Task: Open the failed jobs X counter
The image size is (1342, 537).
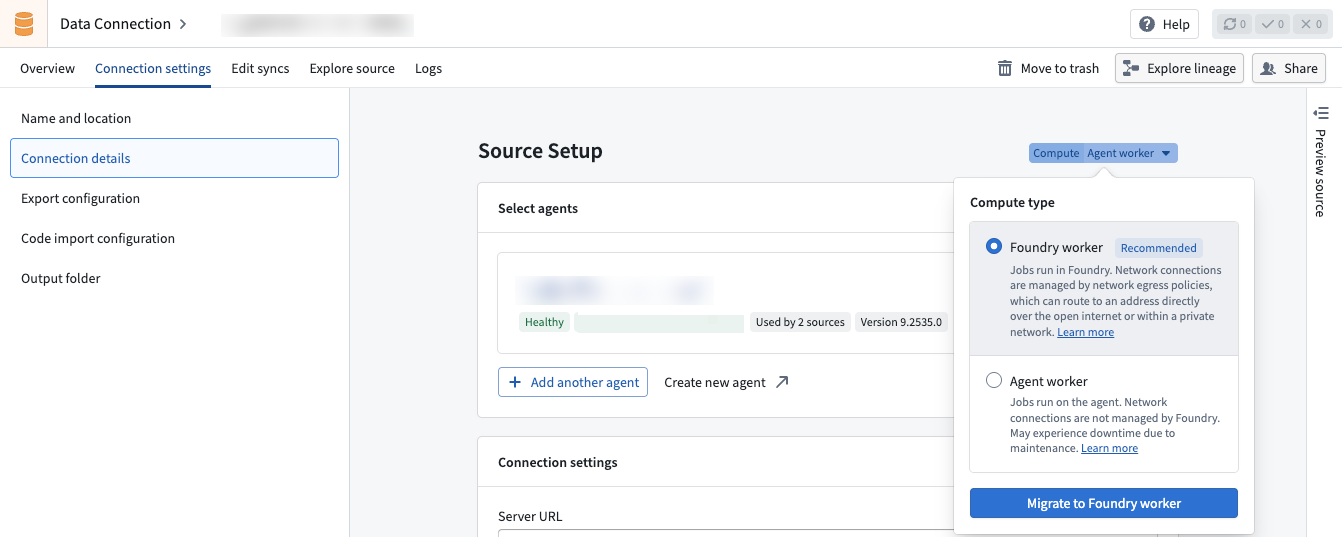Action: (x=1310, y=24)
